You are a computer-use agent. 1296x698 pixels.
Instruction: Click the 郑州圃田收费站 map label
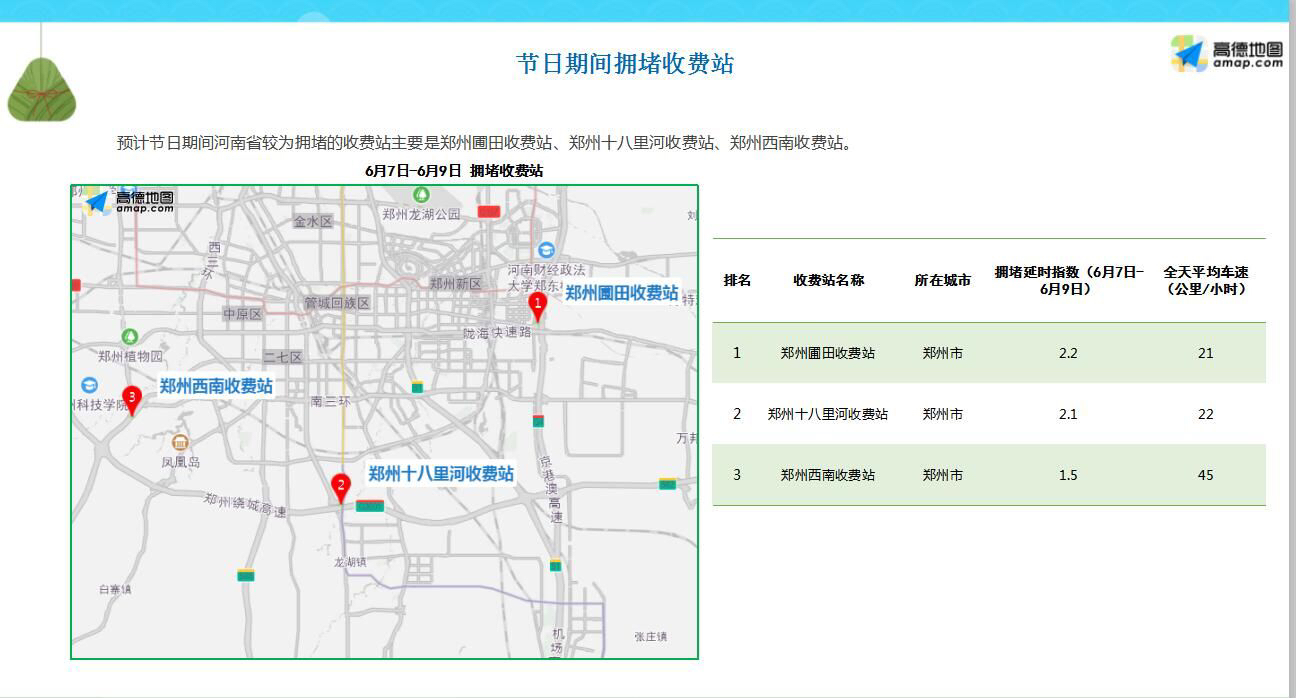tap(621, 293)
